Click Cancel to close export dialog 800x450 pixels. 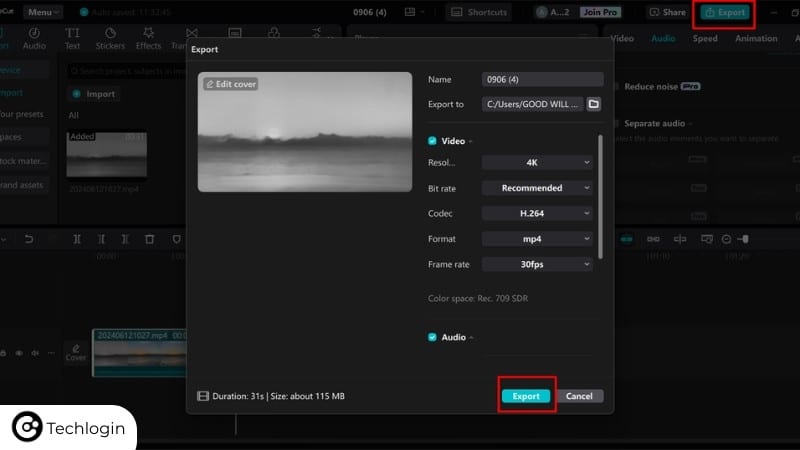[x=579, y=396]
